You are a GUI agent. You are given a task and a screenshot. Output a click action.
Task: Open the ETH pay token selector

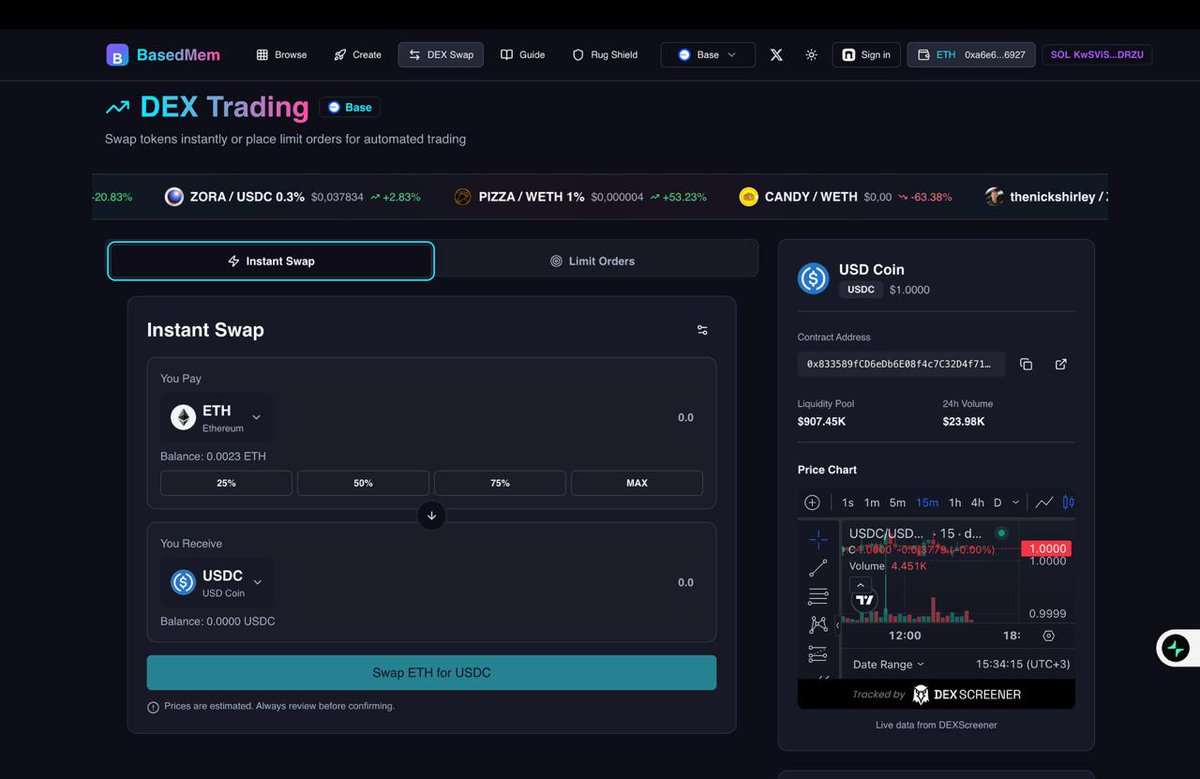216,417
